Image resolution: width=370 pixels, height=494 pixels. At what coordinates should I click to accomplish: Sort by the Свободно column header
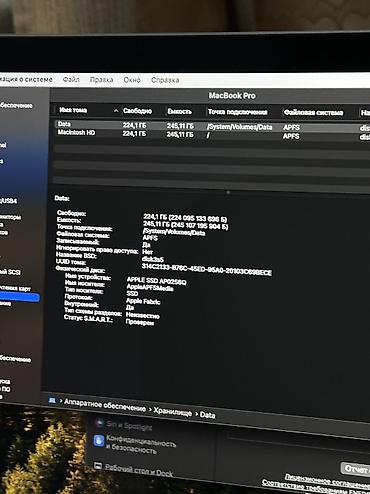pyautogui.click(x=137, y=111)
